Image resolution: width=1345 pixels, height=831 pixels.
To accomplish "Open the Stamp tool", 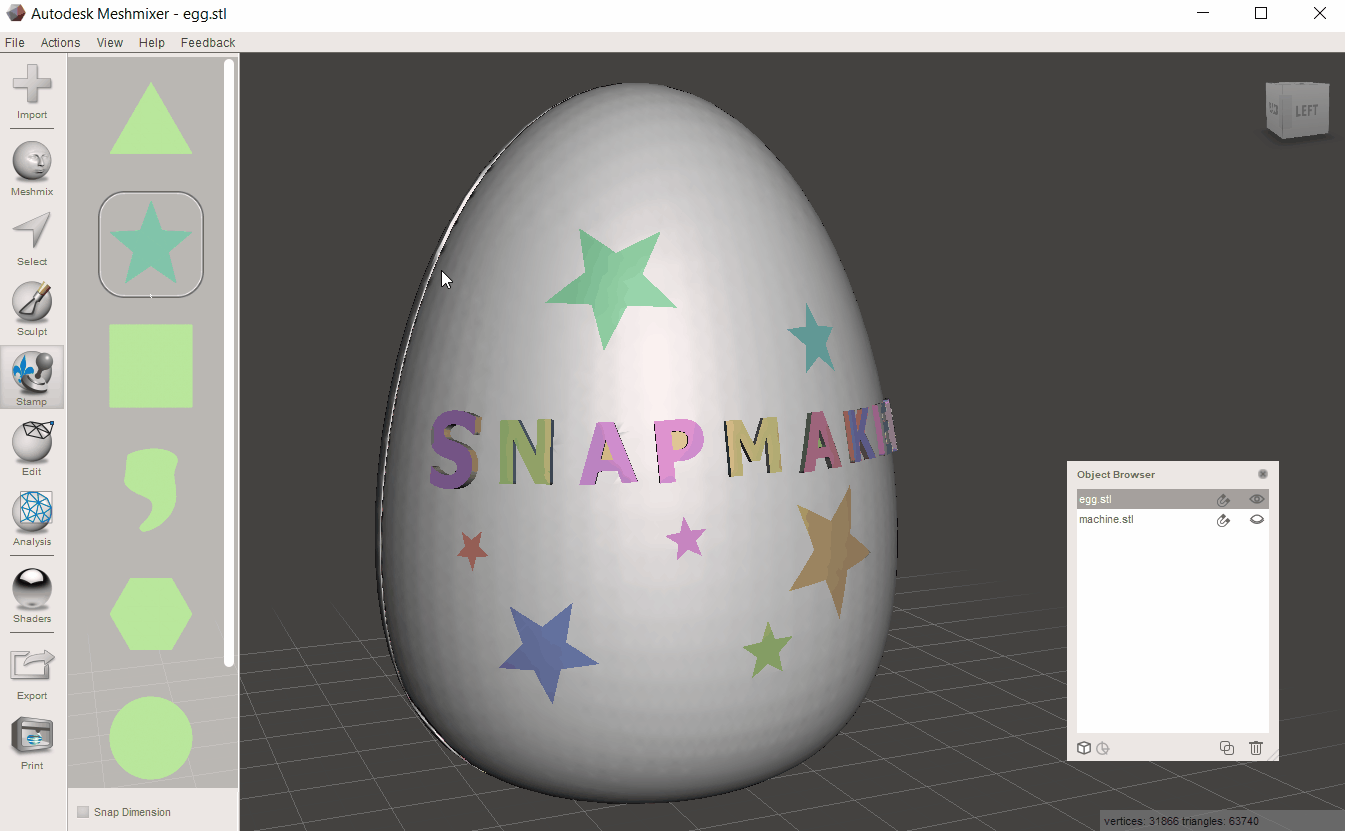I will [32, 378].
